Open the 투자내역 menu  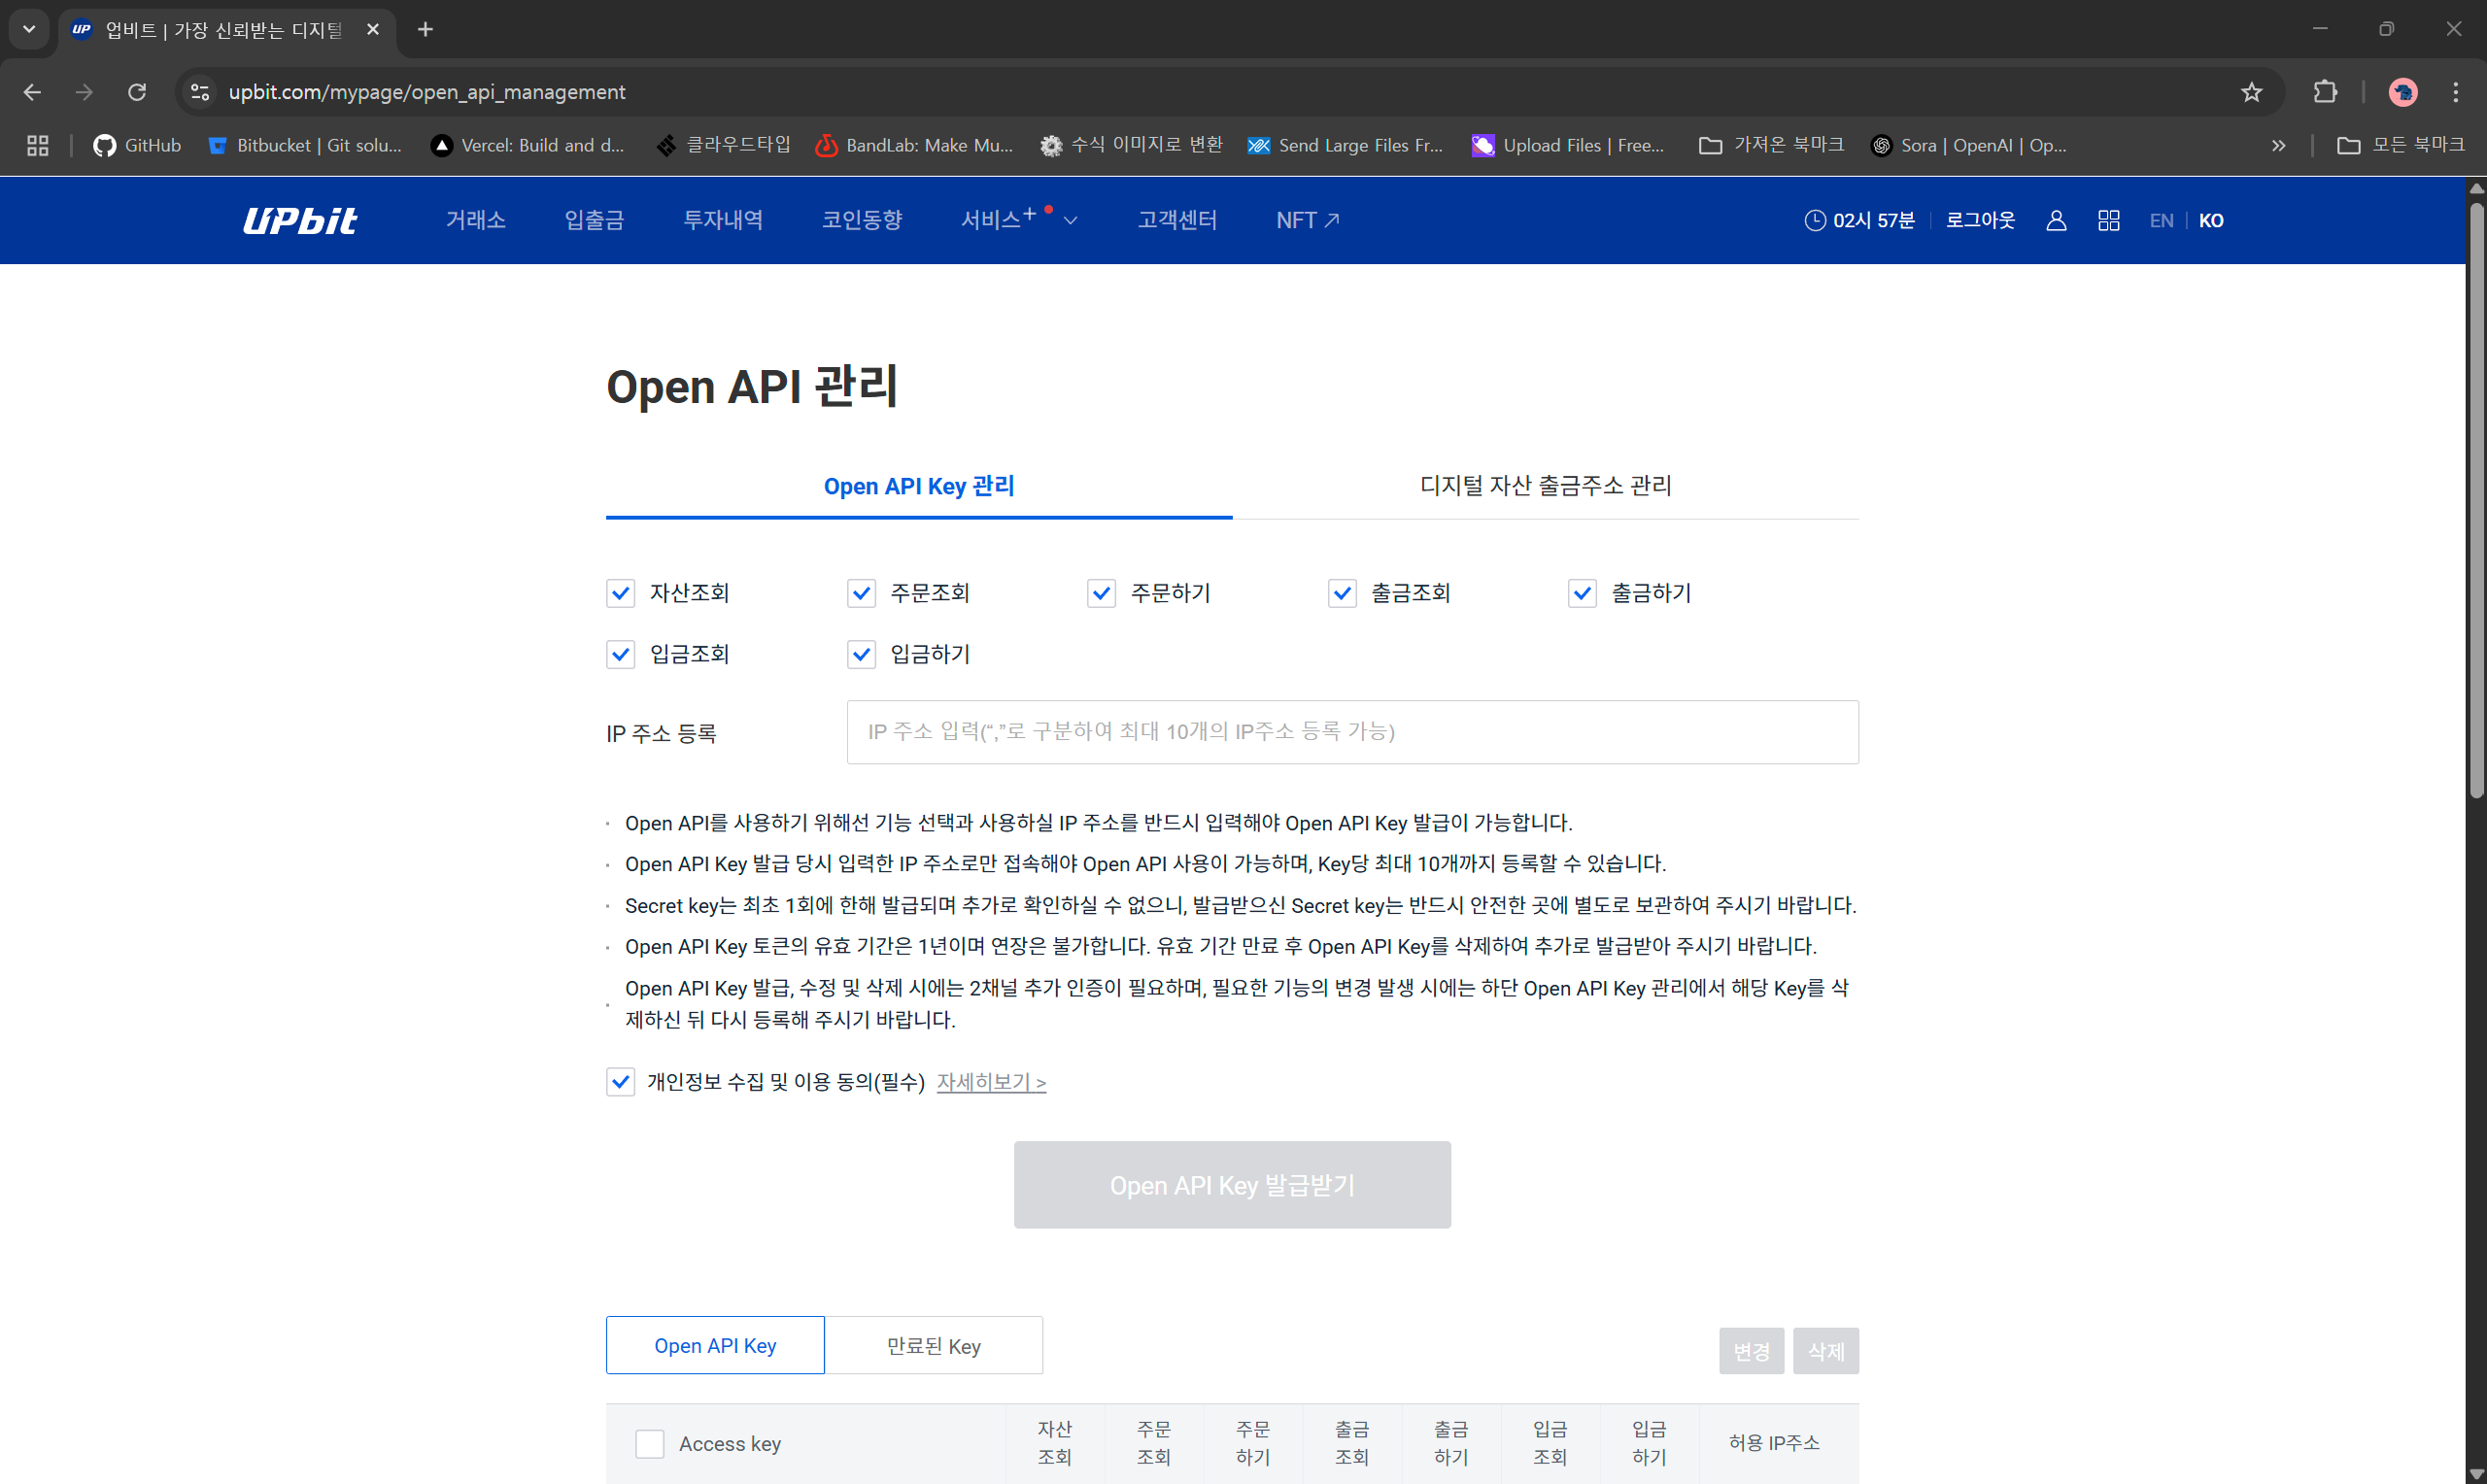pyautogui.click(x=723, y=220)
